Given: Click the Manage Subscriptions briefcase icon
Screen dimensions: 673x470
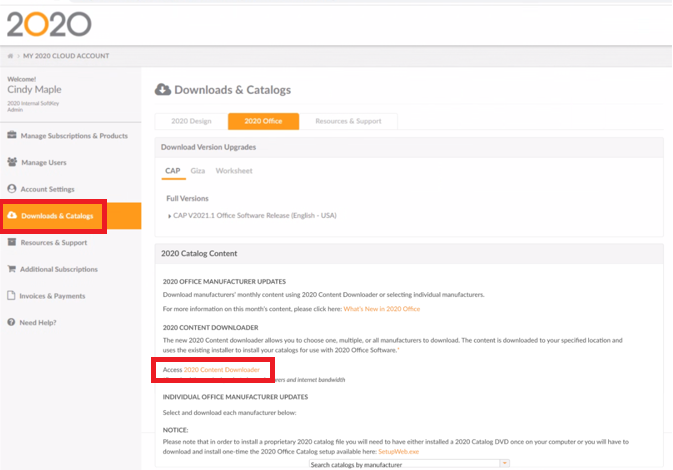Looking at the screenshot, I should click(x=12, y=135).
